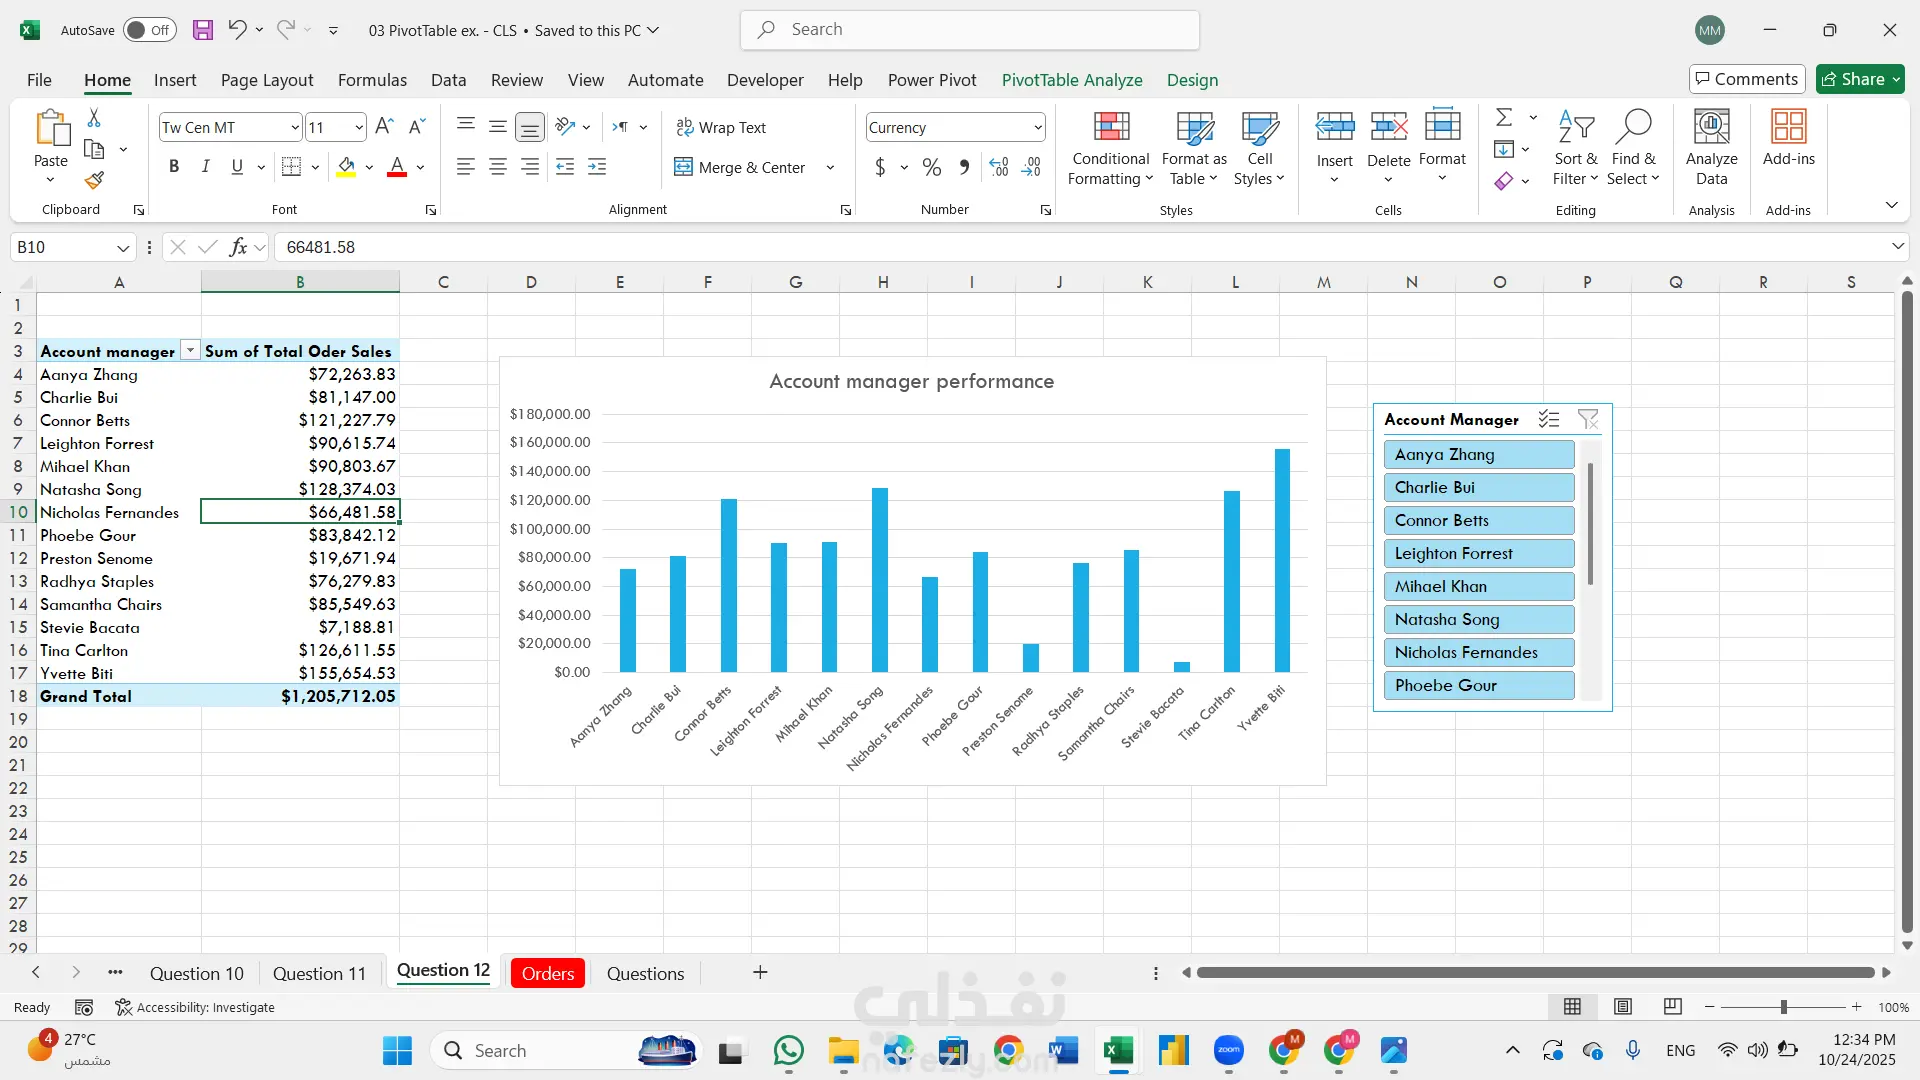Toggle Bold formatting
The image size is (1920, 1080).
tap(174, 167)
